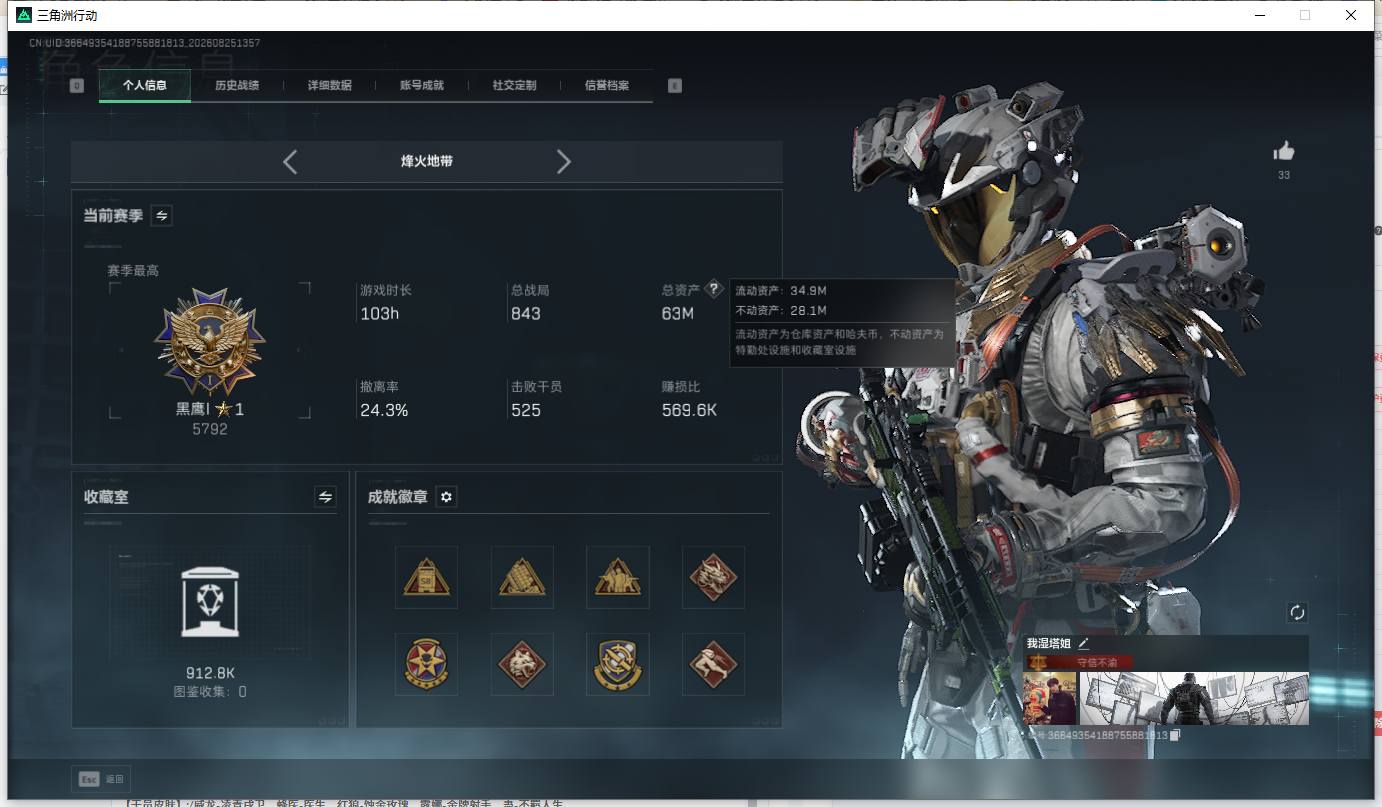Screen dimensions: 1382x807
Task: Select the 信誉档案 tab
Action: click(607, 86)
